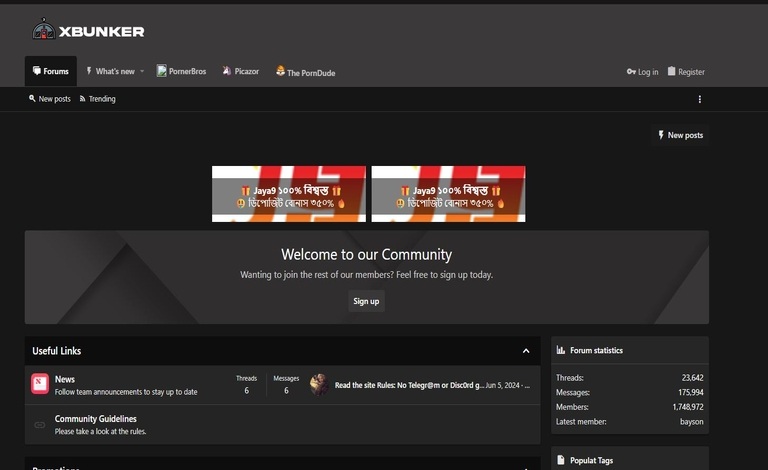Open Trending feed link

click(97, 99)
